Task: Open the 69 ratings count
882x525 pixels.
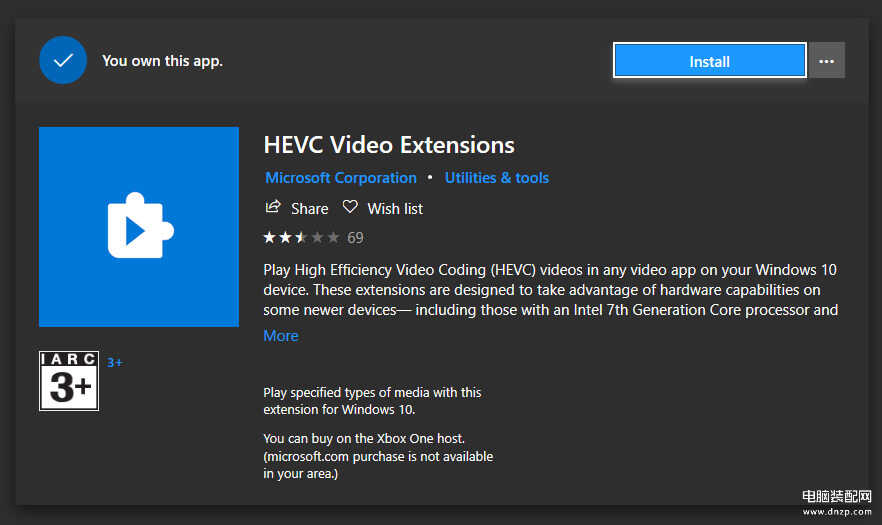Action: tap(355, 237)
